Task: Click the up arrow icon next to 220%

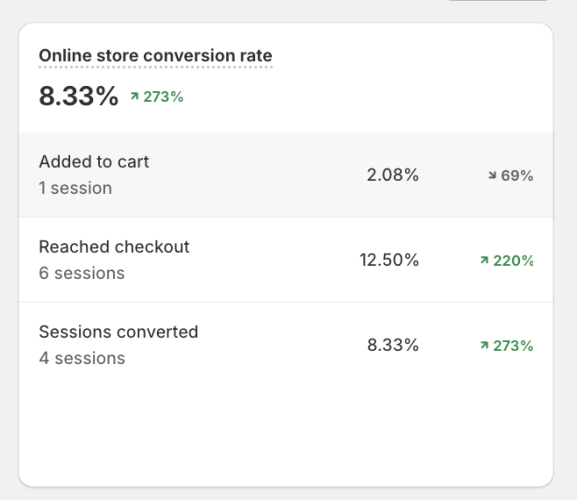Action: (484, 260)
